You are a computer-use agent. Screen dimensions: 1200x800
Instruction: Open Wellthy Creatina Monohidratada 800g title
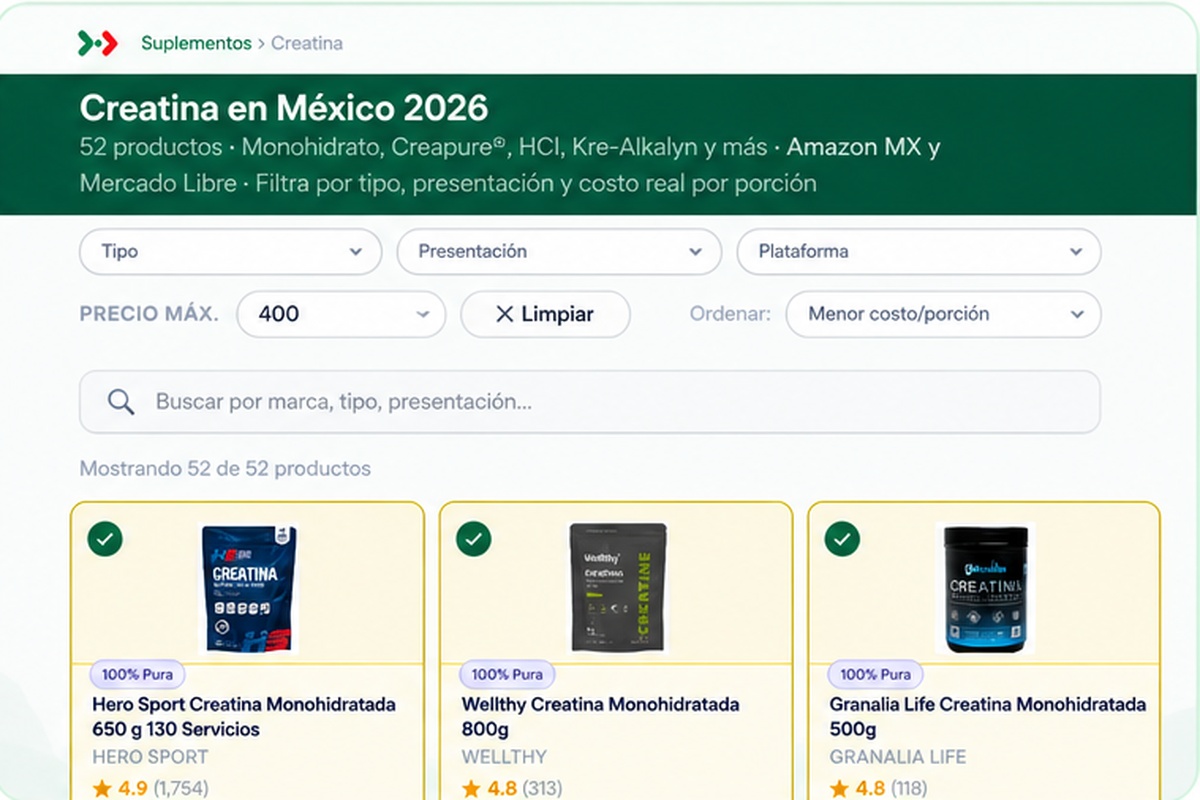(601, 717)
